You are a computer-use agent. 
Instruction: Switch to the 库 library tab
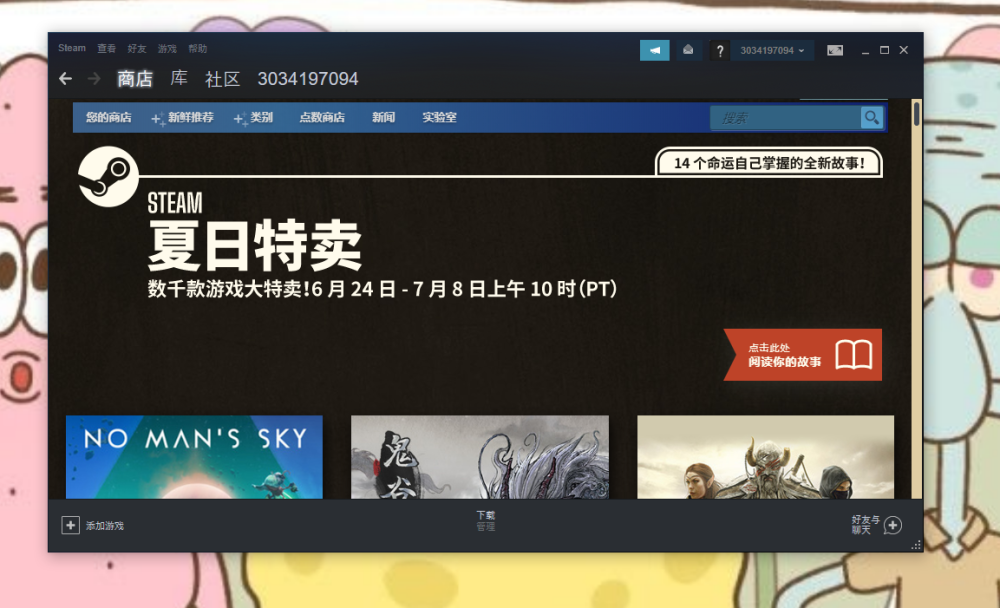pyautogui.click(x=179, y=79)
